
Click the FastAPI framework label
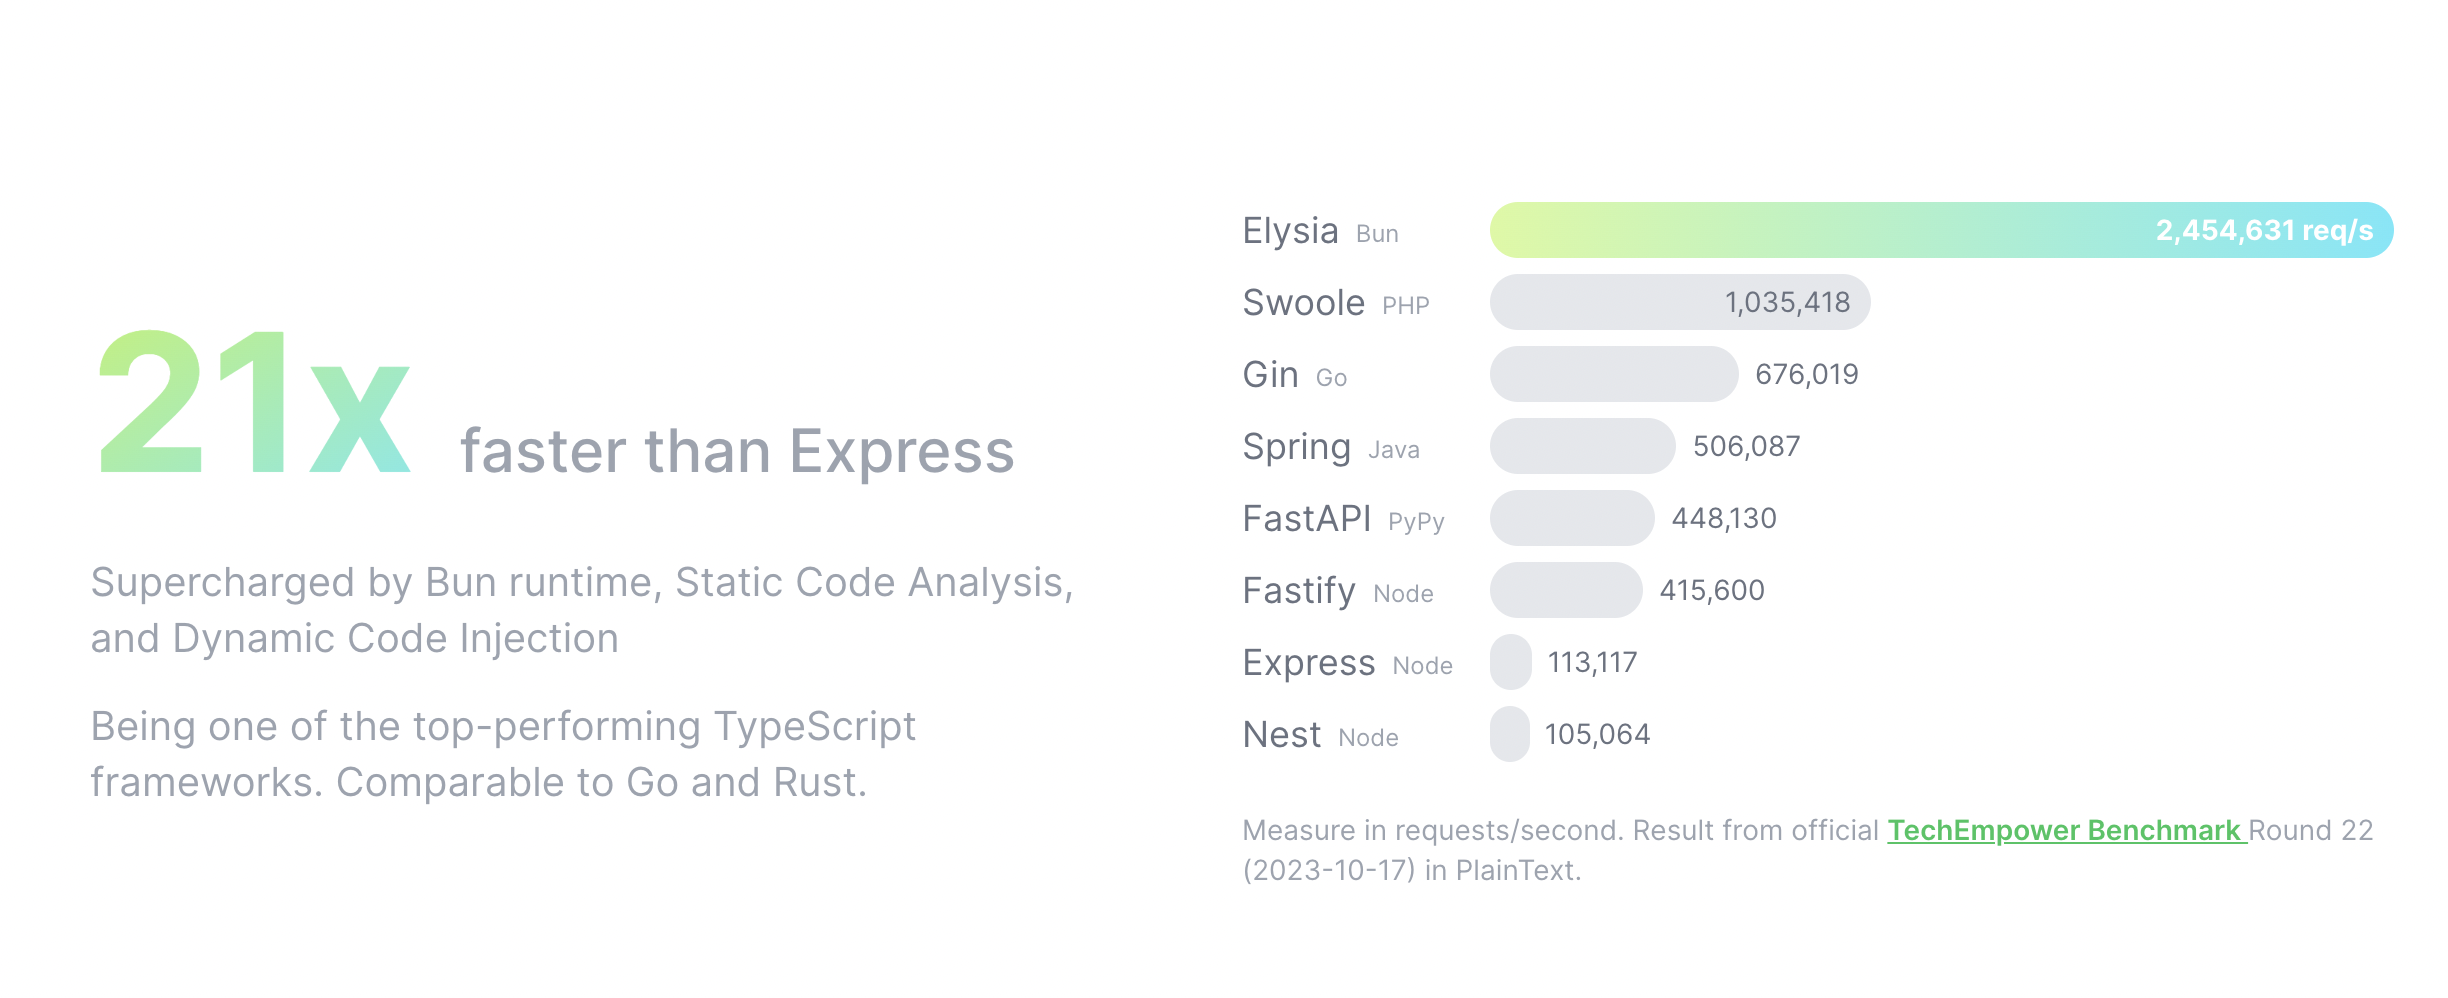1306,519
